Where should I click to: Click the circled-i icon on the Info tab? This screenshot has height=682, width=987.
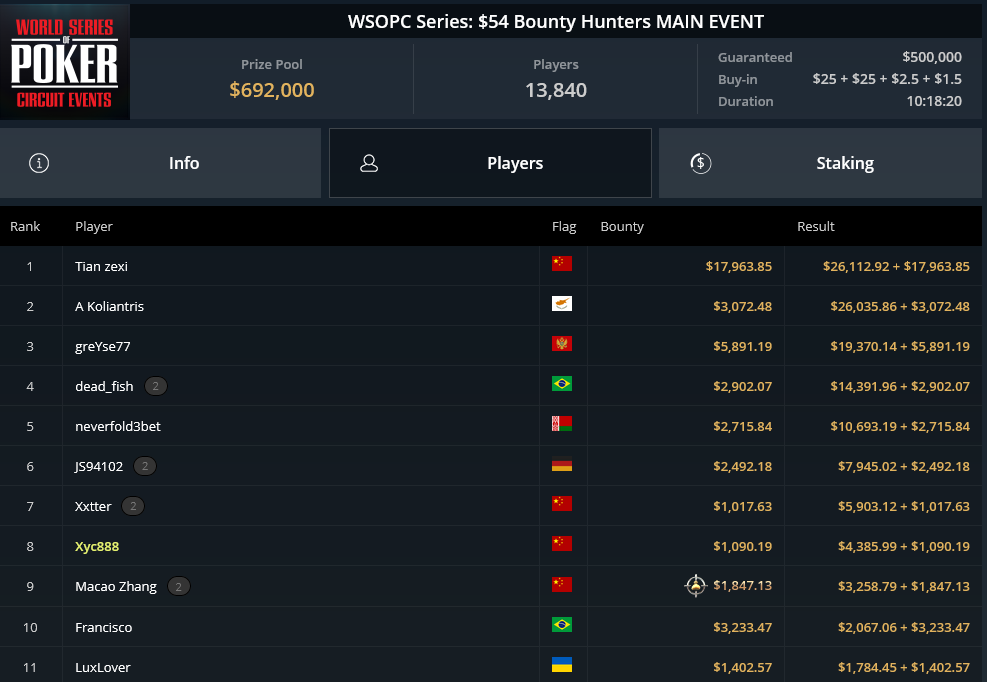39,163
